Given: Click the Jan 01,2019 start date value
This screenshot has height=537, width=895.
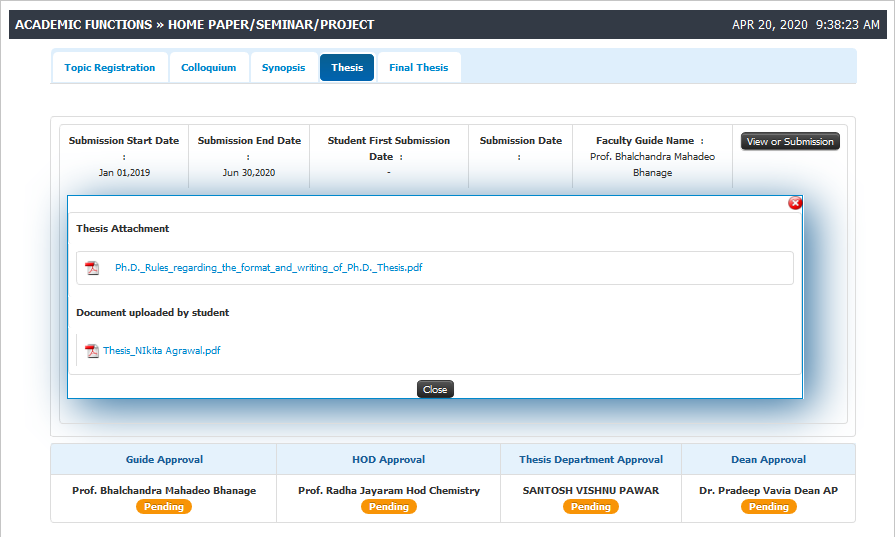Looking at the screenshot, I should (124, 172).
